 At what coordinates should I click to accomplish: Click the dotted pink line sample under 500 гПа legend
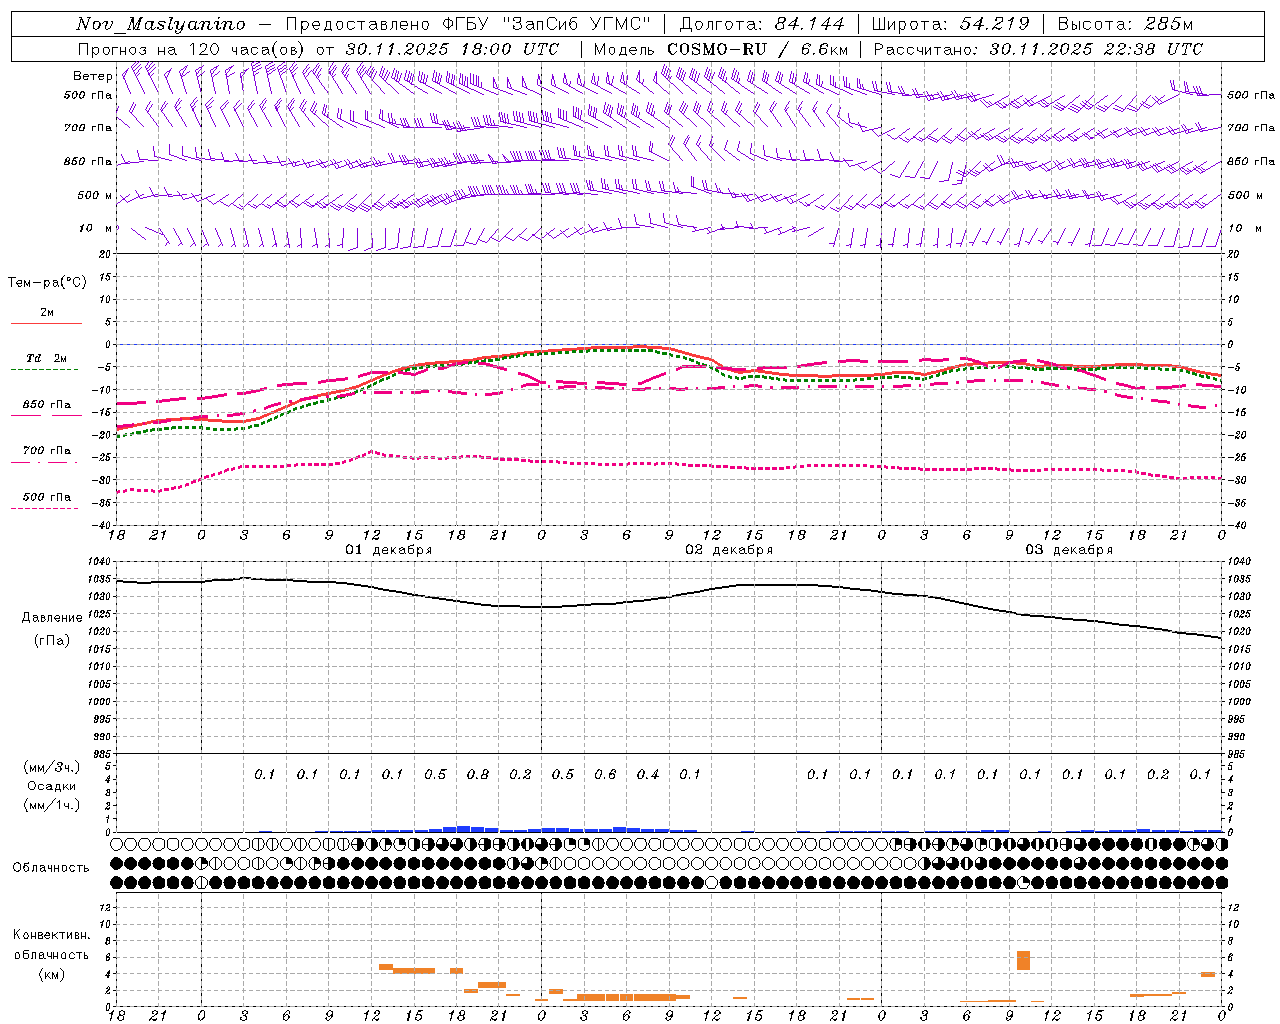click(x=45, y=509)
